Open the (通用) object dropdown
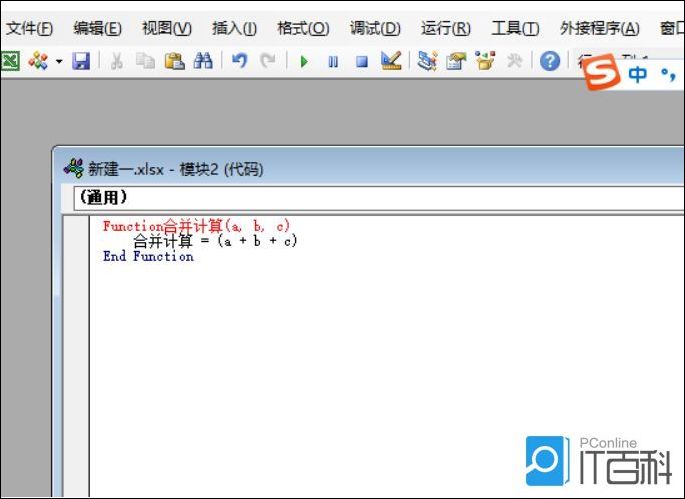685x499 pixels. [379, 198]
